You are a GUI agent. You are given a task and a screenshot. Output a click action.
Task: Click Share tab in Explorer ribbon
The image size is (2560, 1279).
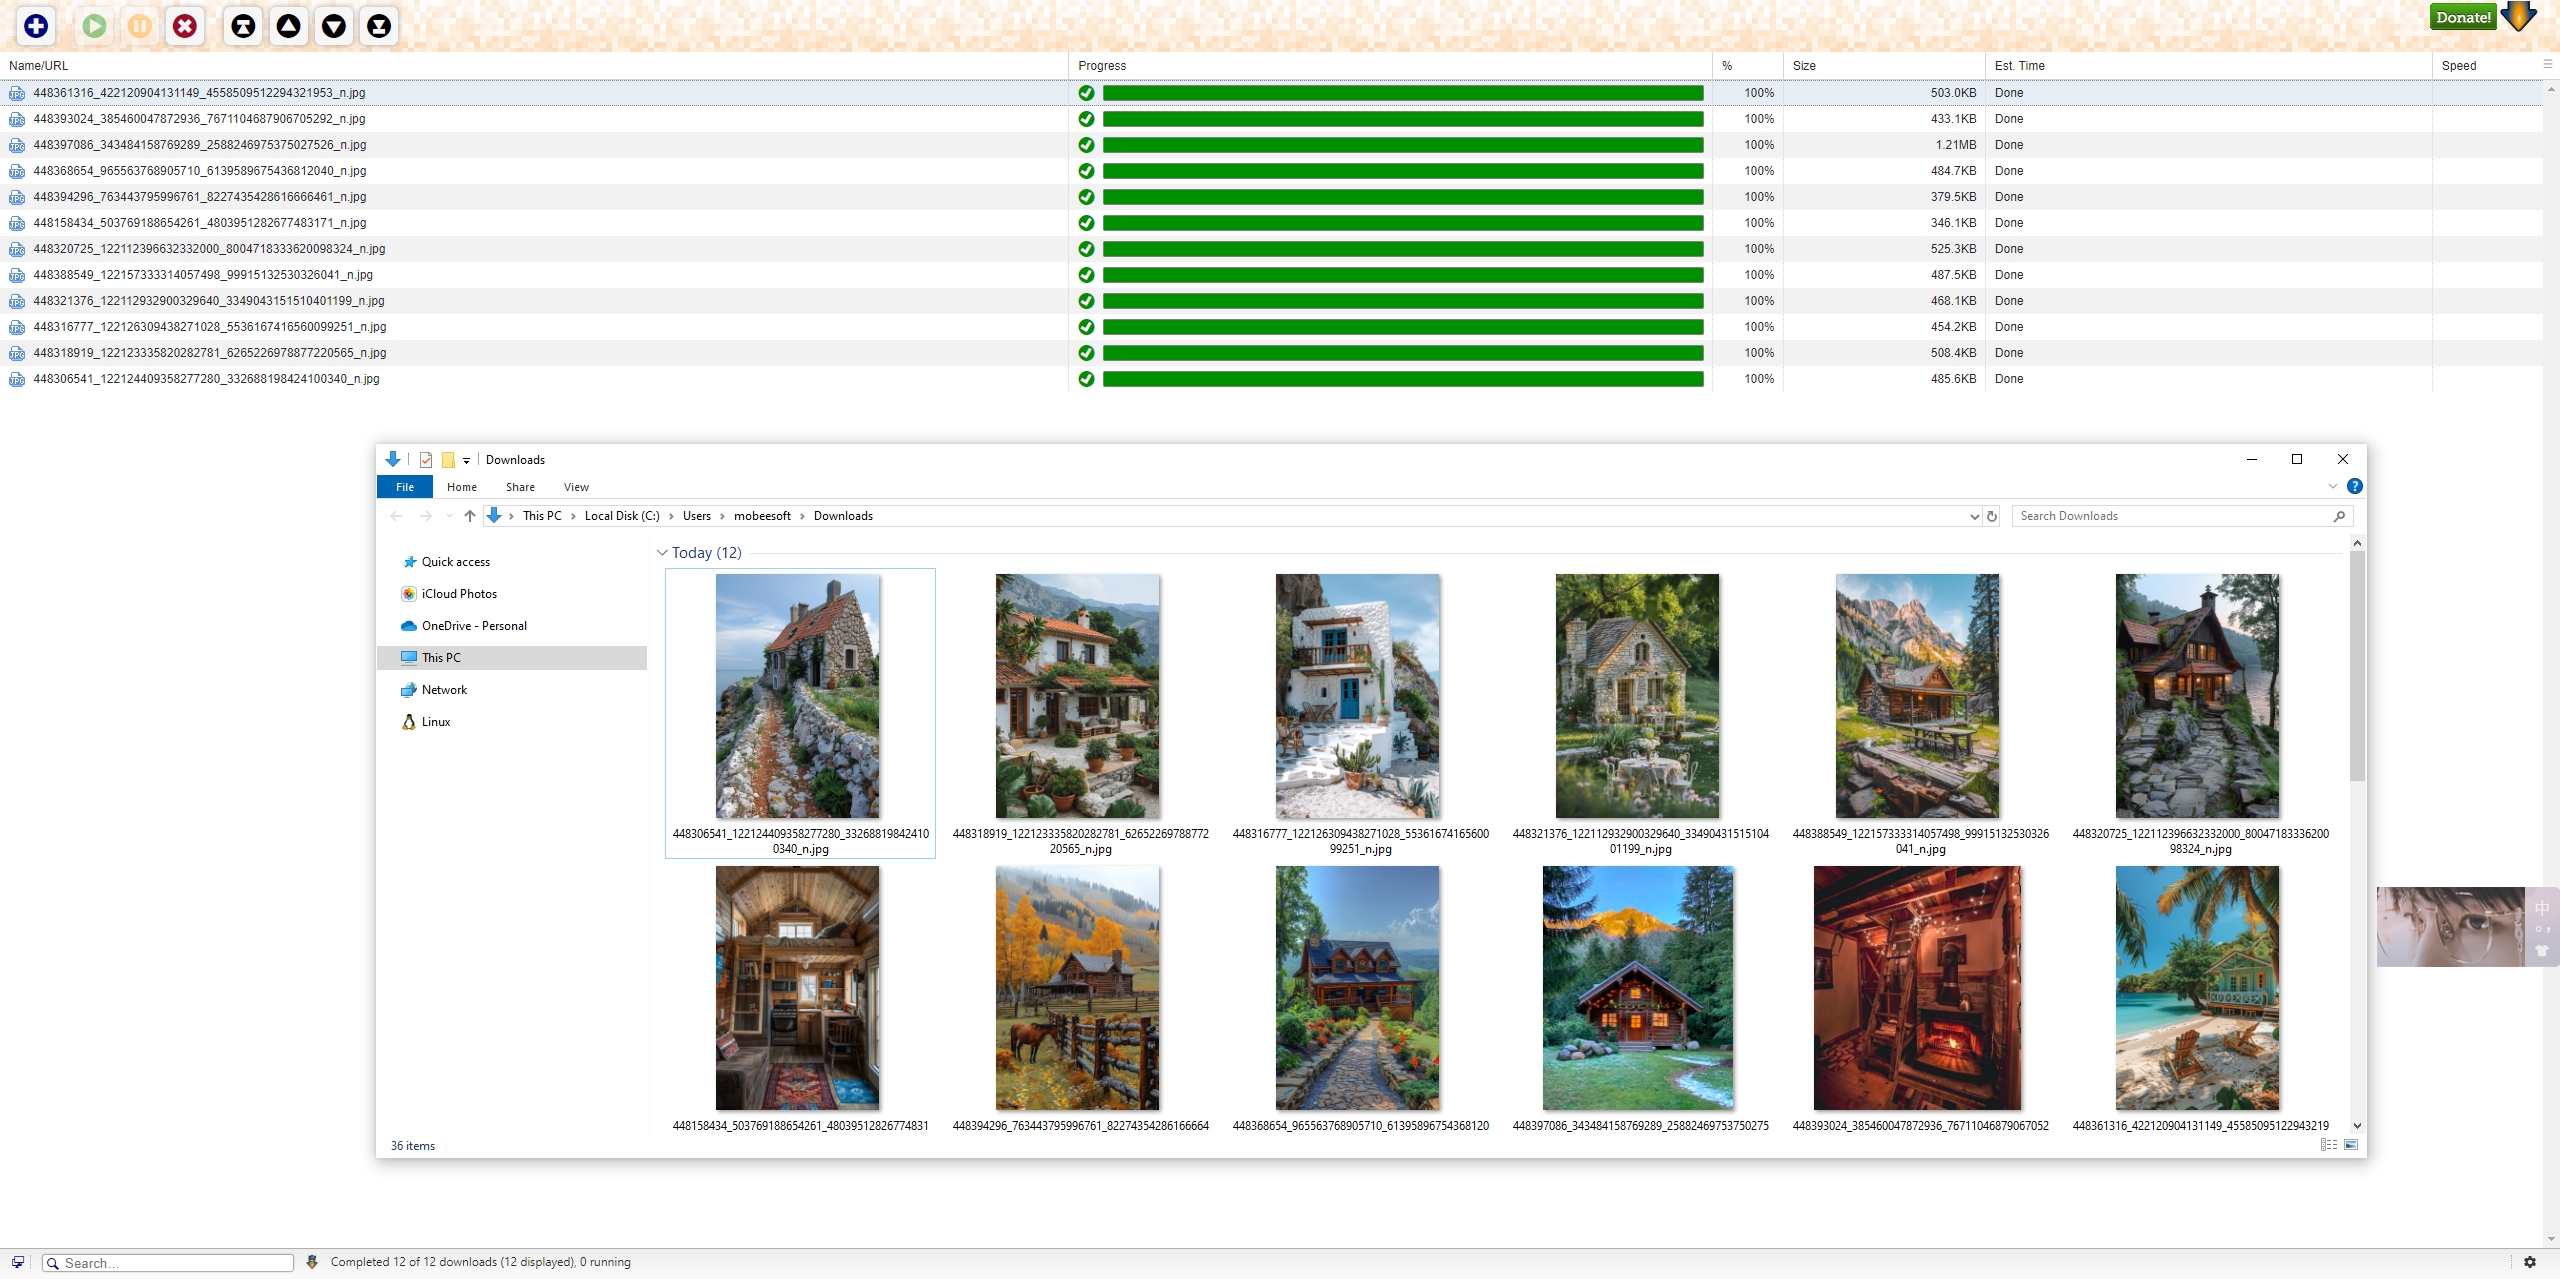pos(519,487)
